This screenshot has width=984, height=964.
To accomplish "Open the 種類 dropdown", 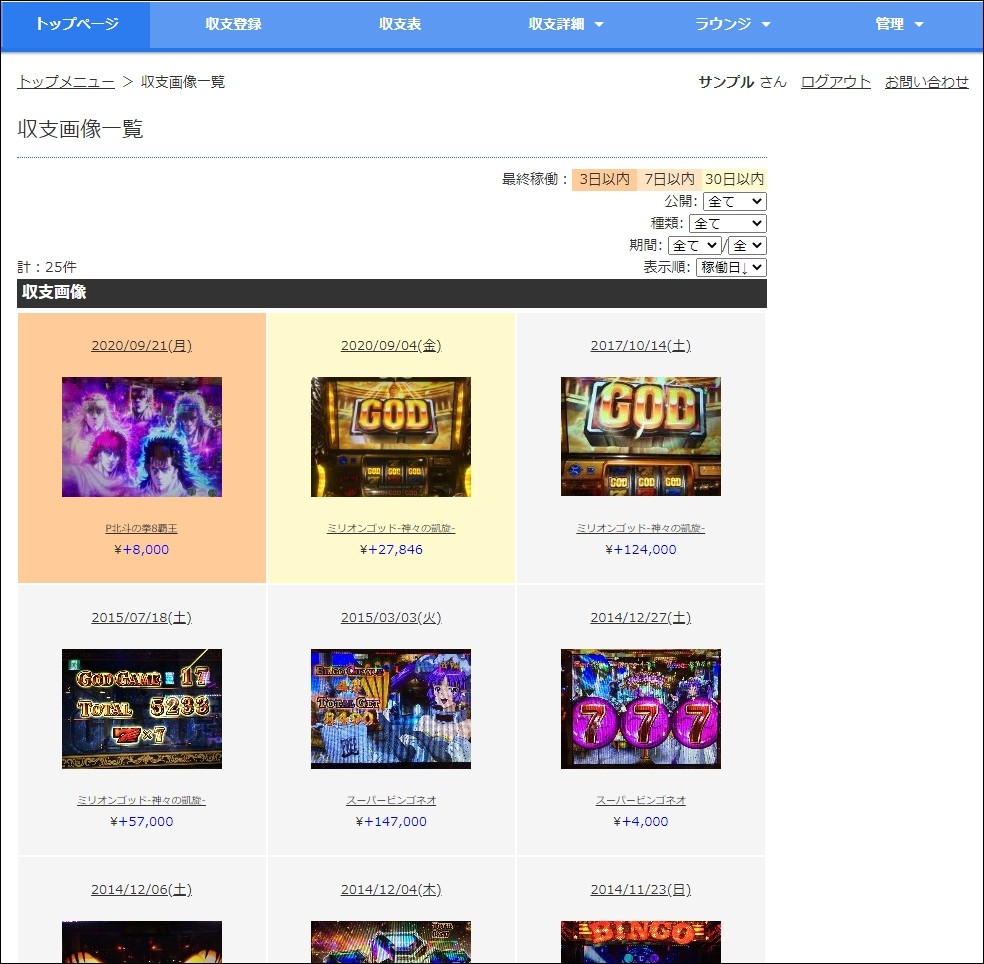I will pyautogui.click(x=727, y=223).
